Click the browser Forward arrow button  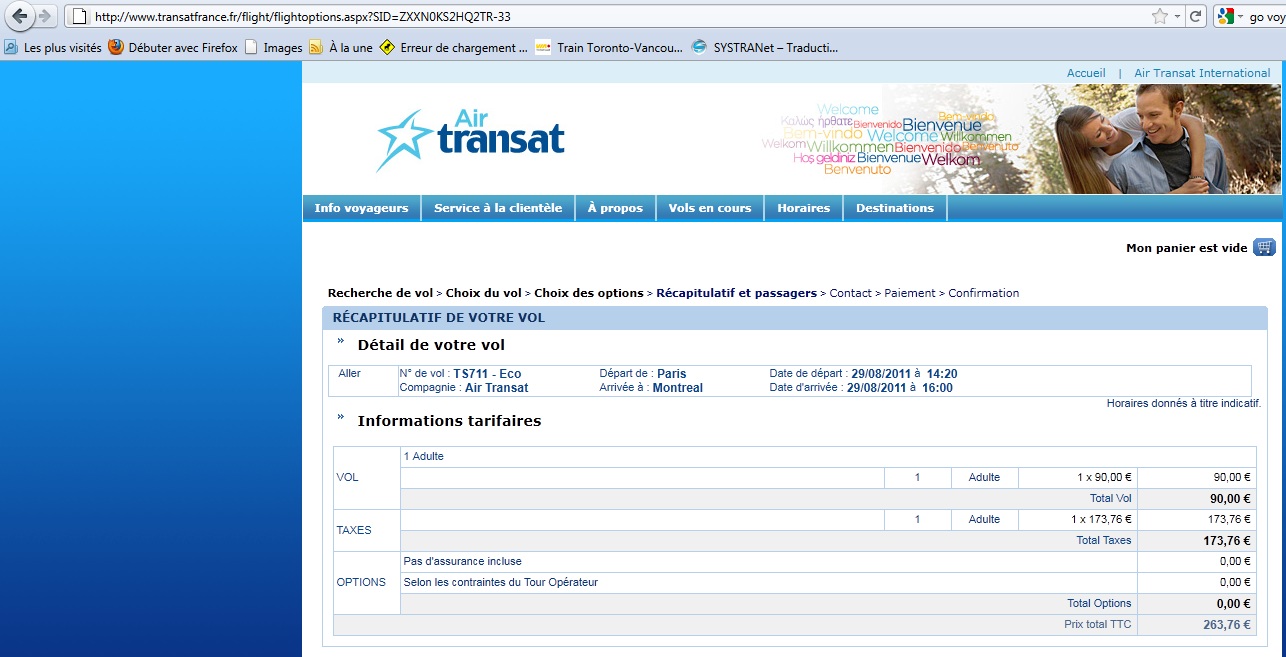point(44,16)
